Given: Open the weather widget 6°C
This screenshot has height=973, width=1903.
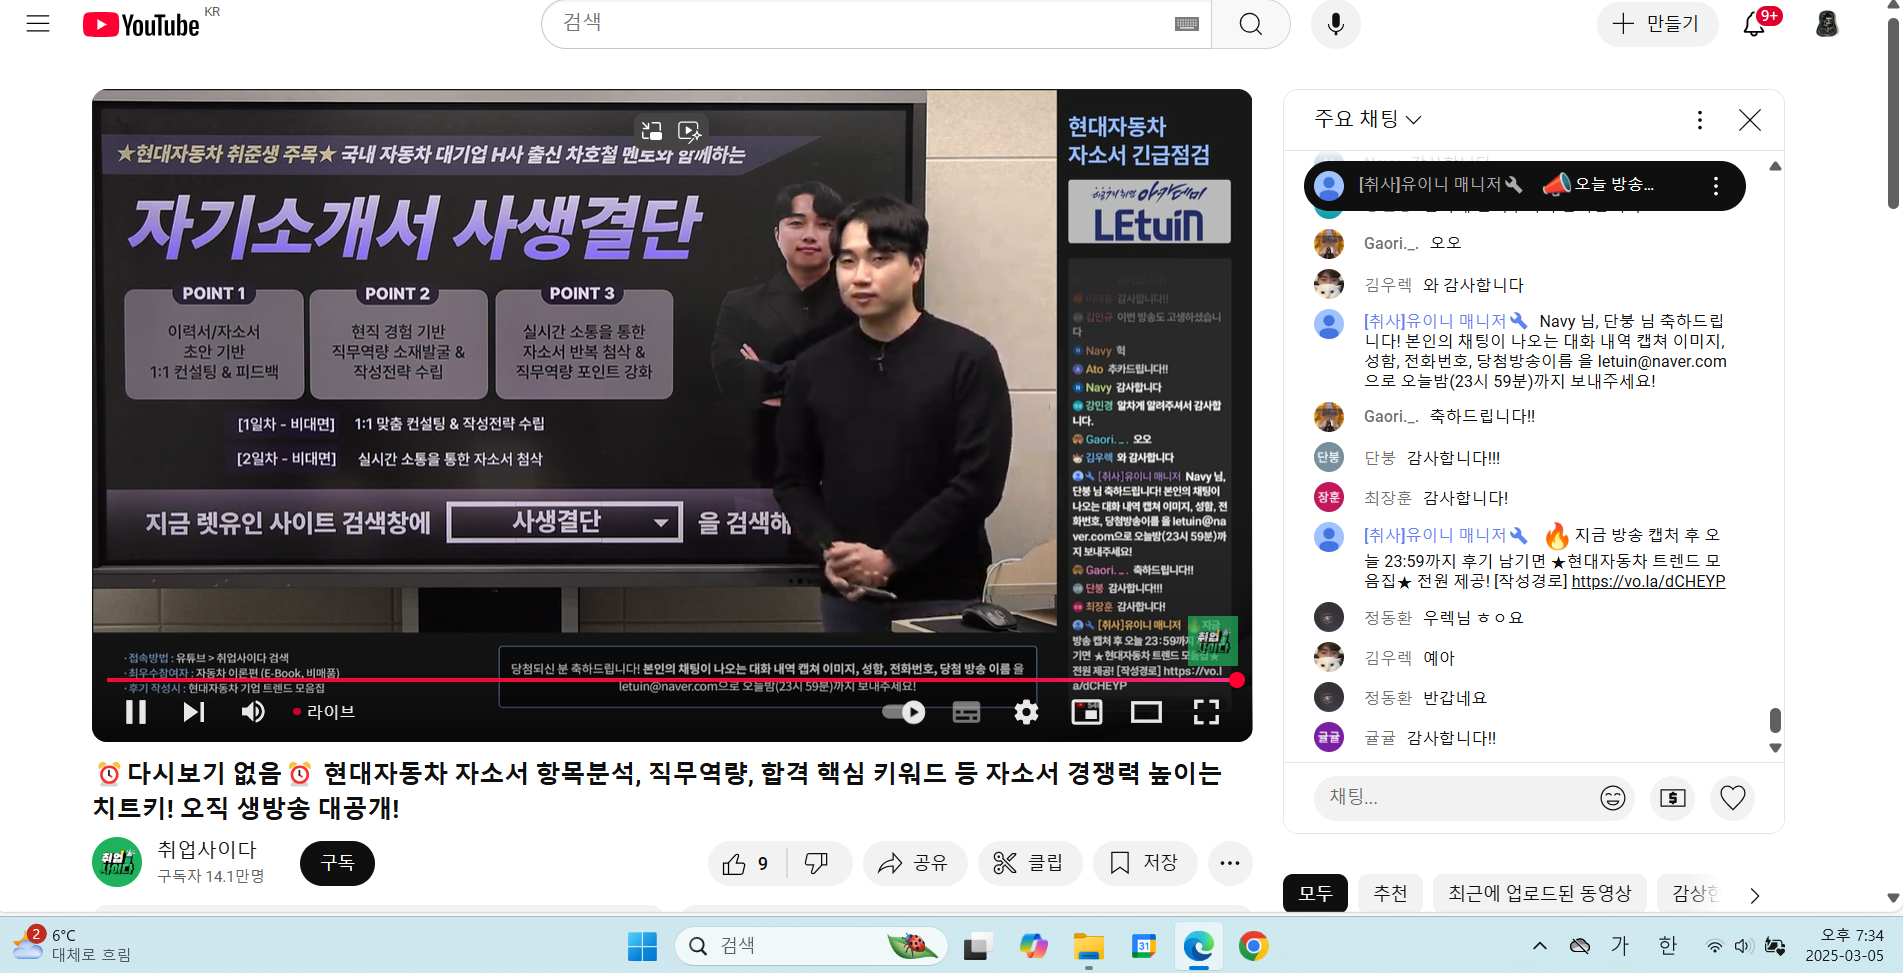Looking at the screenshot, I should pos(72,945).
